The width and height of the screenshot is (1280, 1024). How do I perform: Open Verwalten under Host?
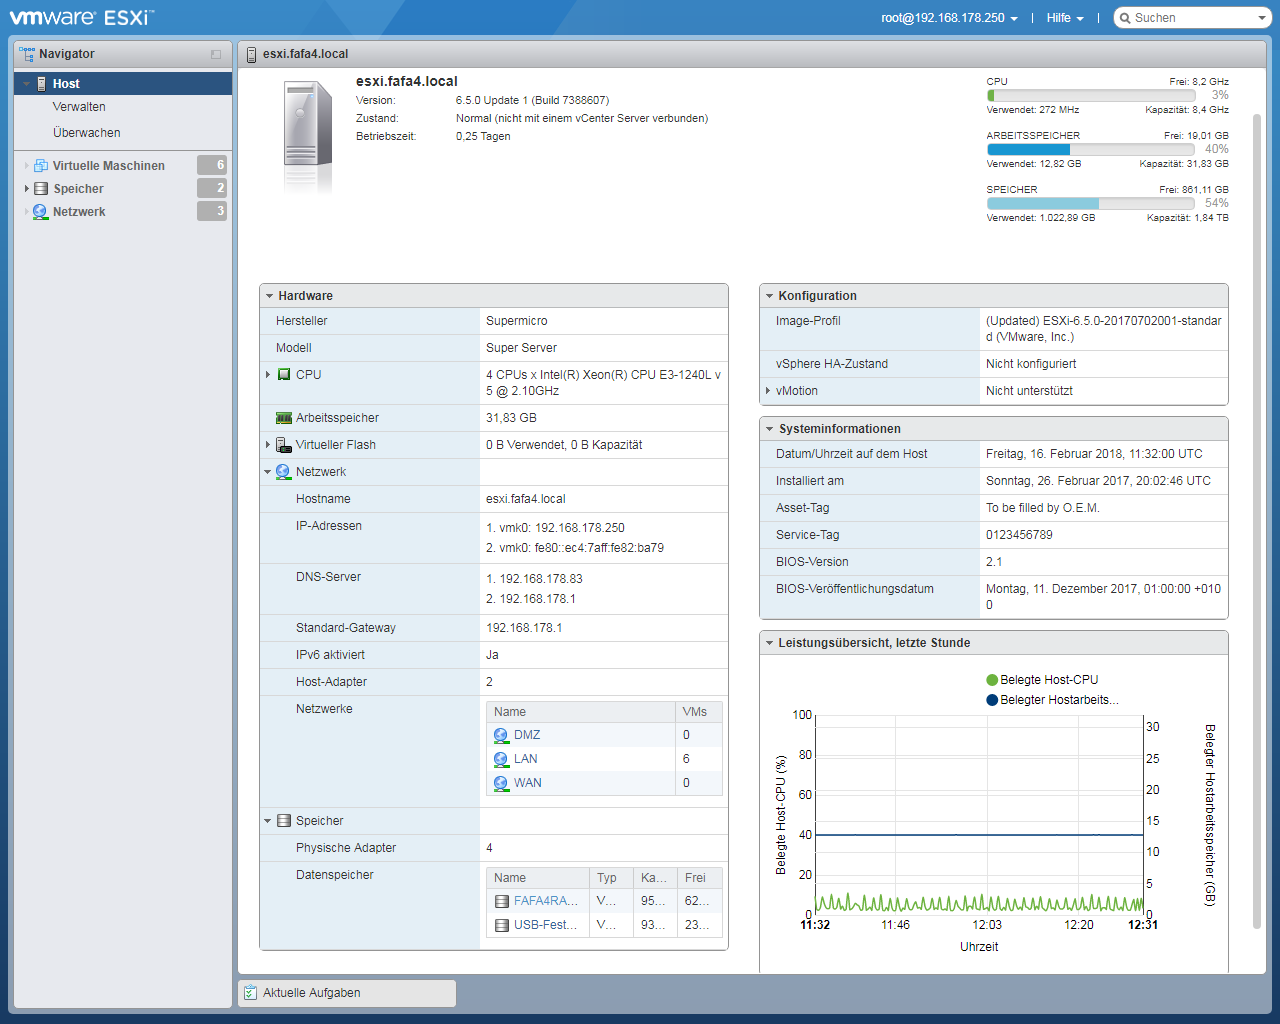79,107
